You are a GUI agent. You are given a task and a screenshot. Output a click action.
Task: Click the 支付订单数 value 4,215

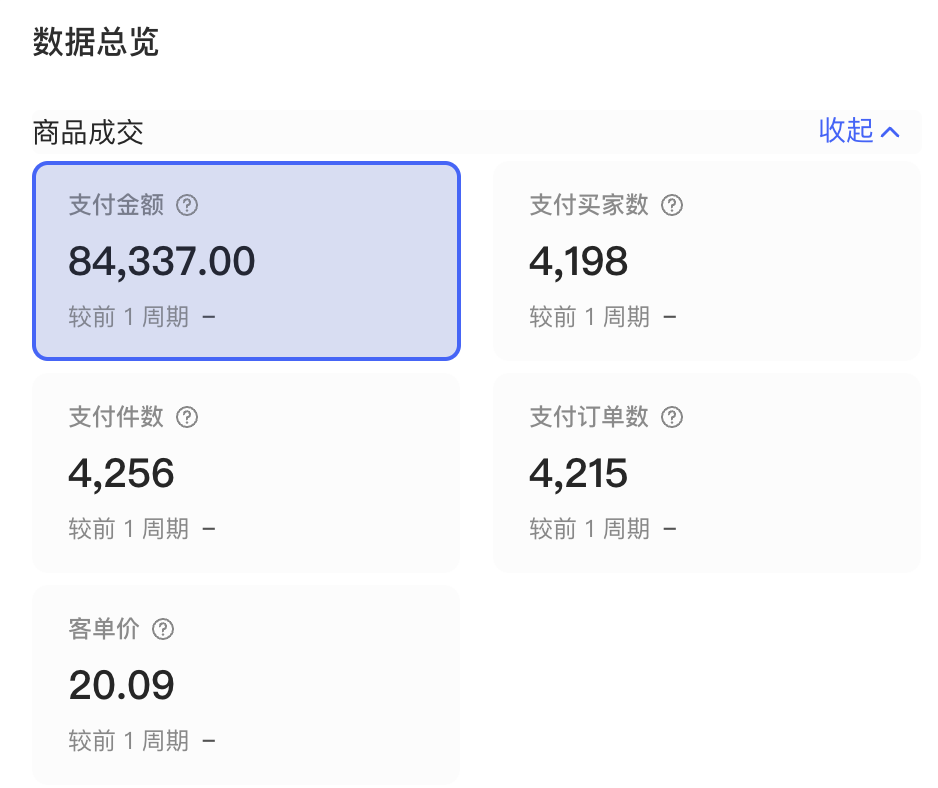[578, 473]
